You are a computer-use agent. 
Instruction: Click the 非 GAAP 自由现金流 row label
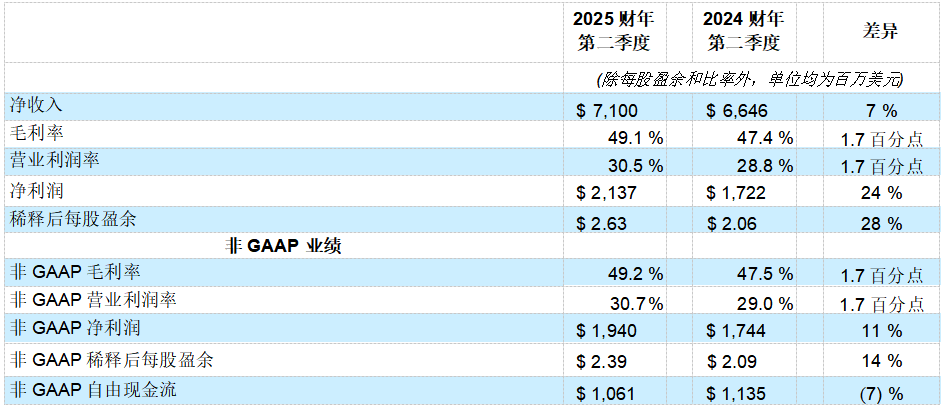click(x=94, y=388)
